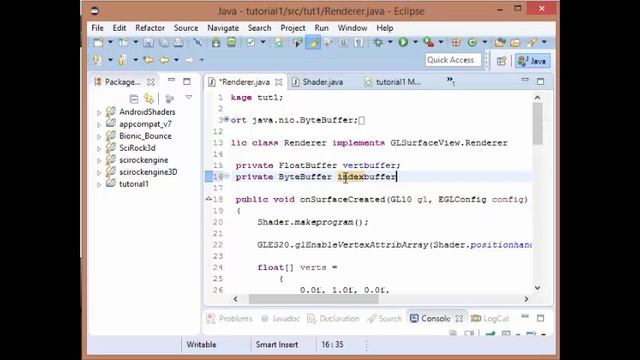Click the Back navigation arrow
The height and width of the screenshot is (360, 640).
tap(164, 60)
